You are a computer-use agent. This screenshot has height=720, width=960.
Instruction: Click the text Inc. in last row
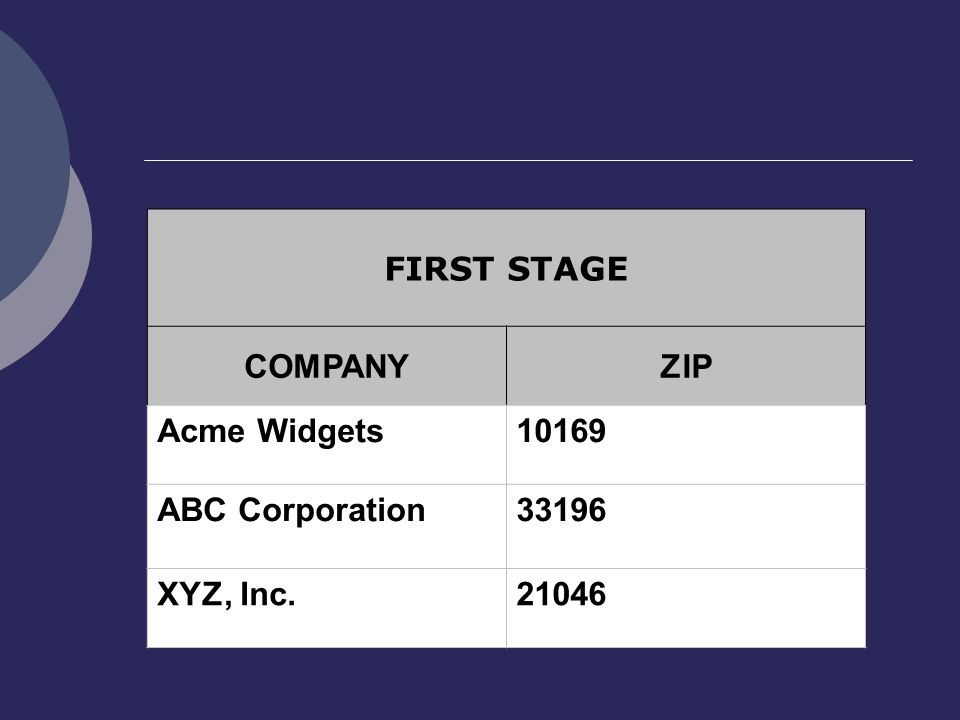[x=268, y=594]
